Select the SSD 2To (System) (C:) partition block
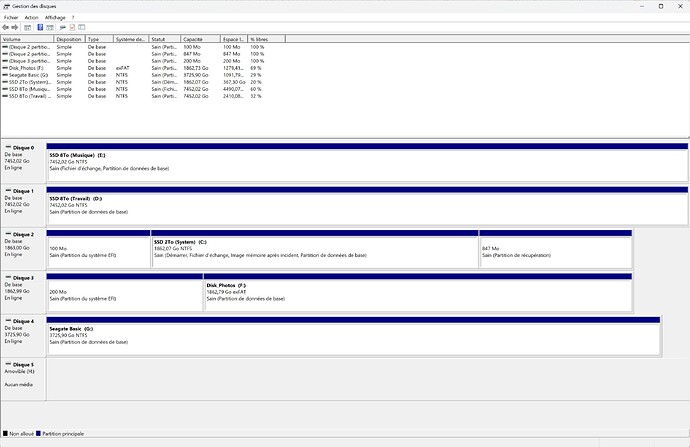This screenshot has height=447, width=690. (x=315, y=249)
